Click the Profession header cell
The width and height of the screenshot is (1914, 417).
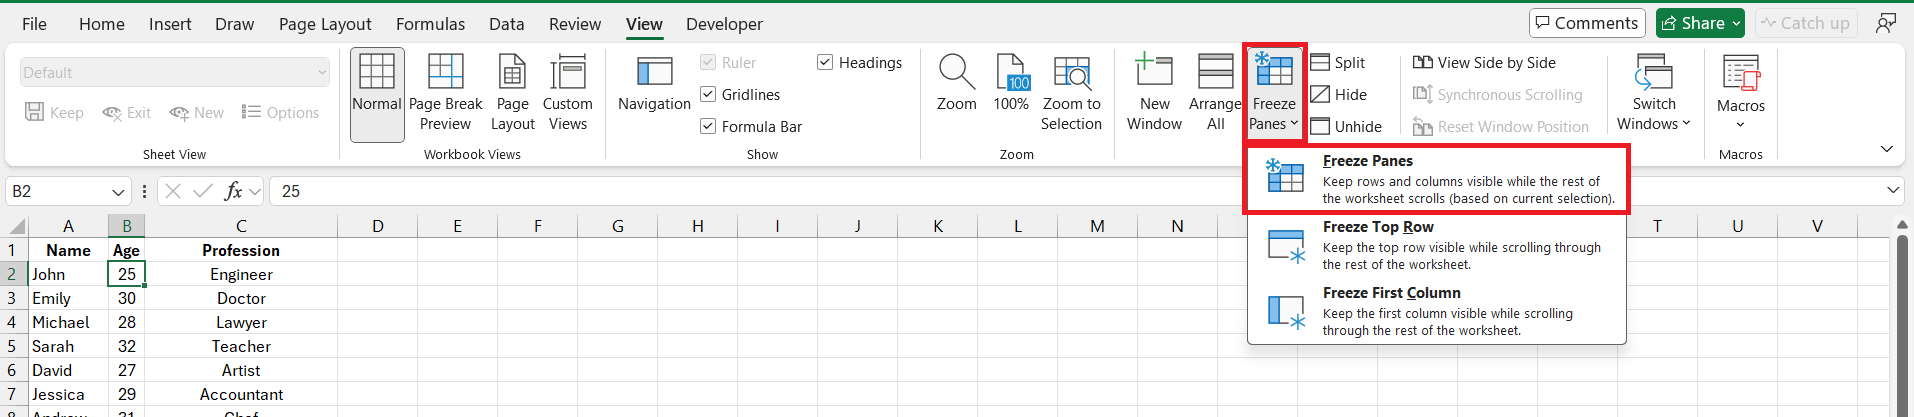point(241,250)
